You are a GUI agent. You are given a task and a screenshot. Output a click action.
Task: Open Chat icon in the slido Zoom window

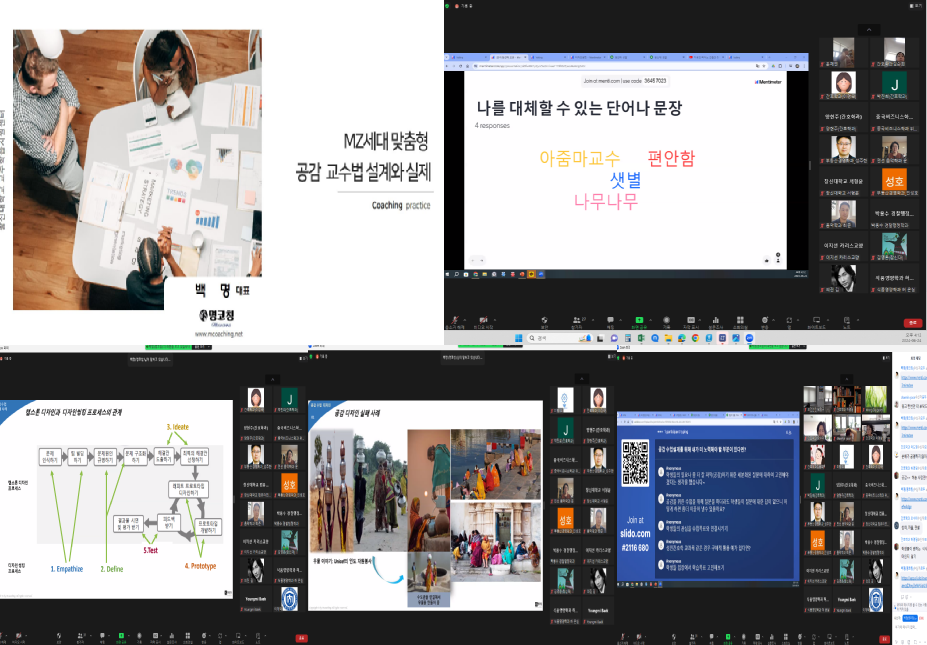[711, 637]
